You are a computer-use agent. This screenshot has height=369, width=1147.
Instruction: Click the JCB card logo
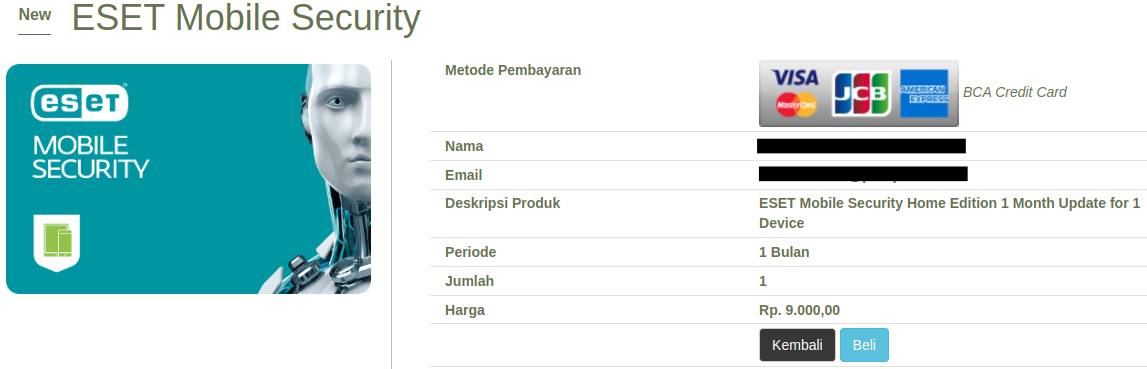click(x=861, y=94)
